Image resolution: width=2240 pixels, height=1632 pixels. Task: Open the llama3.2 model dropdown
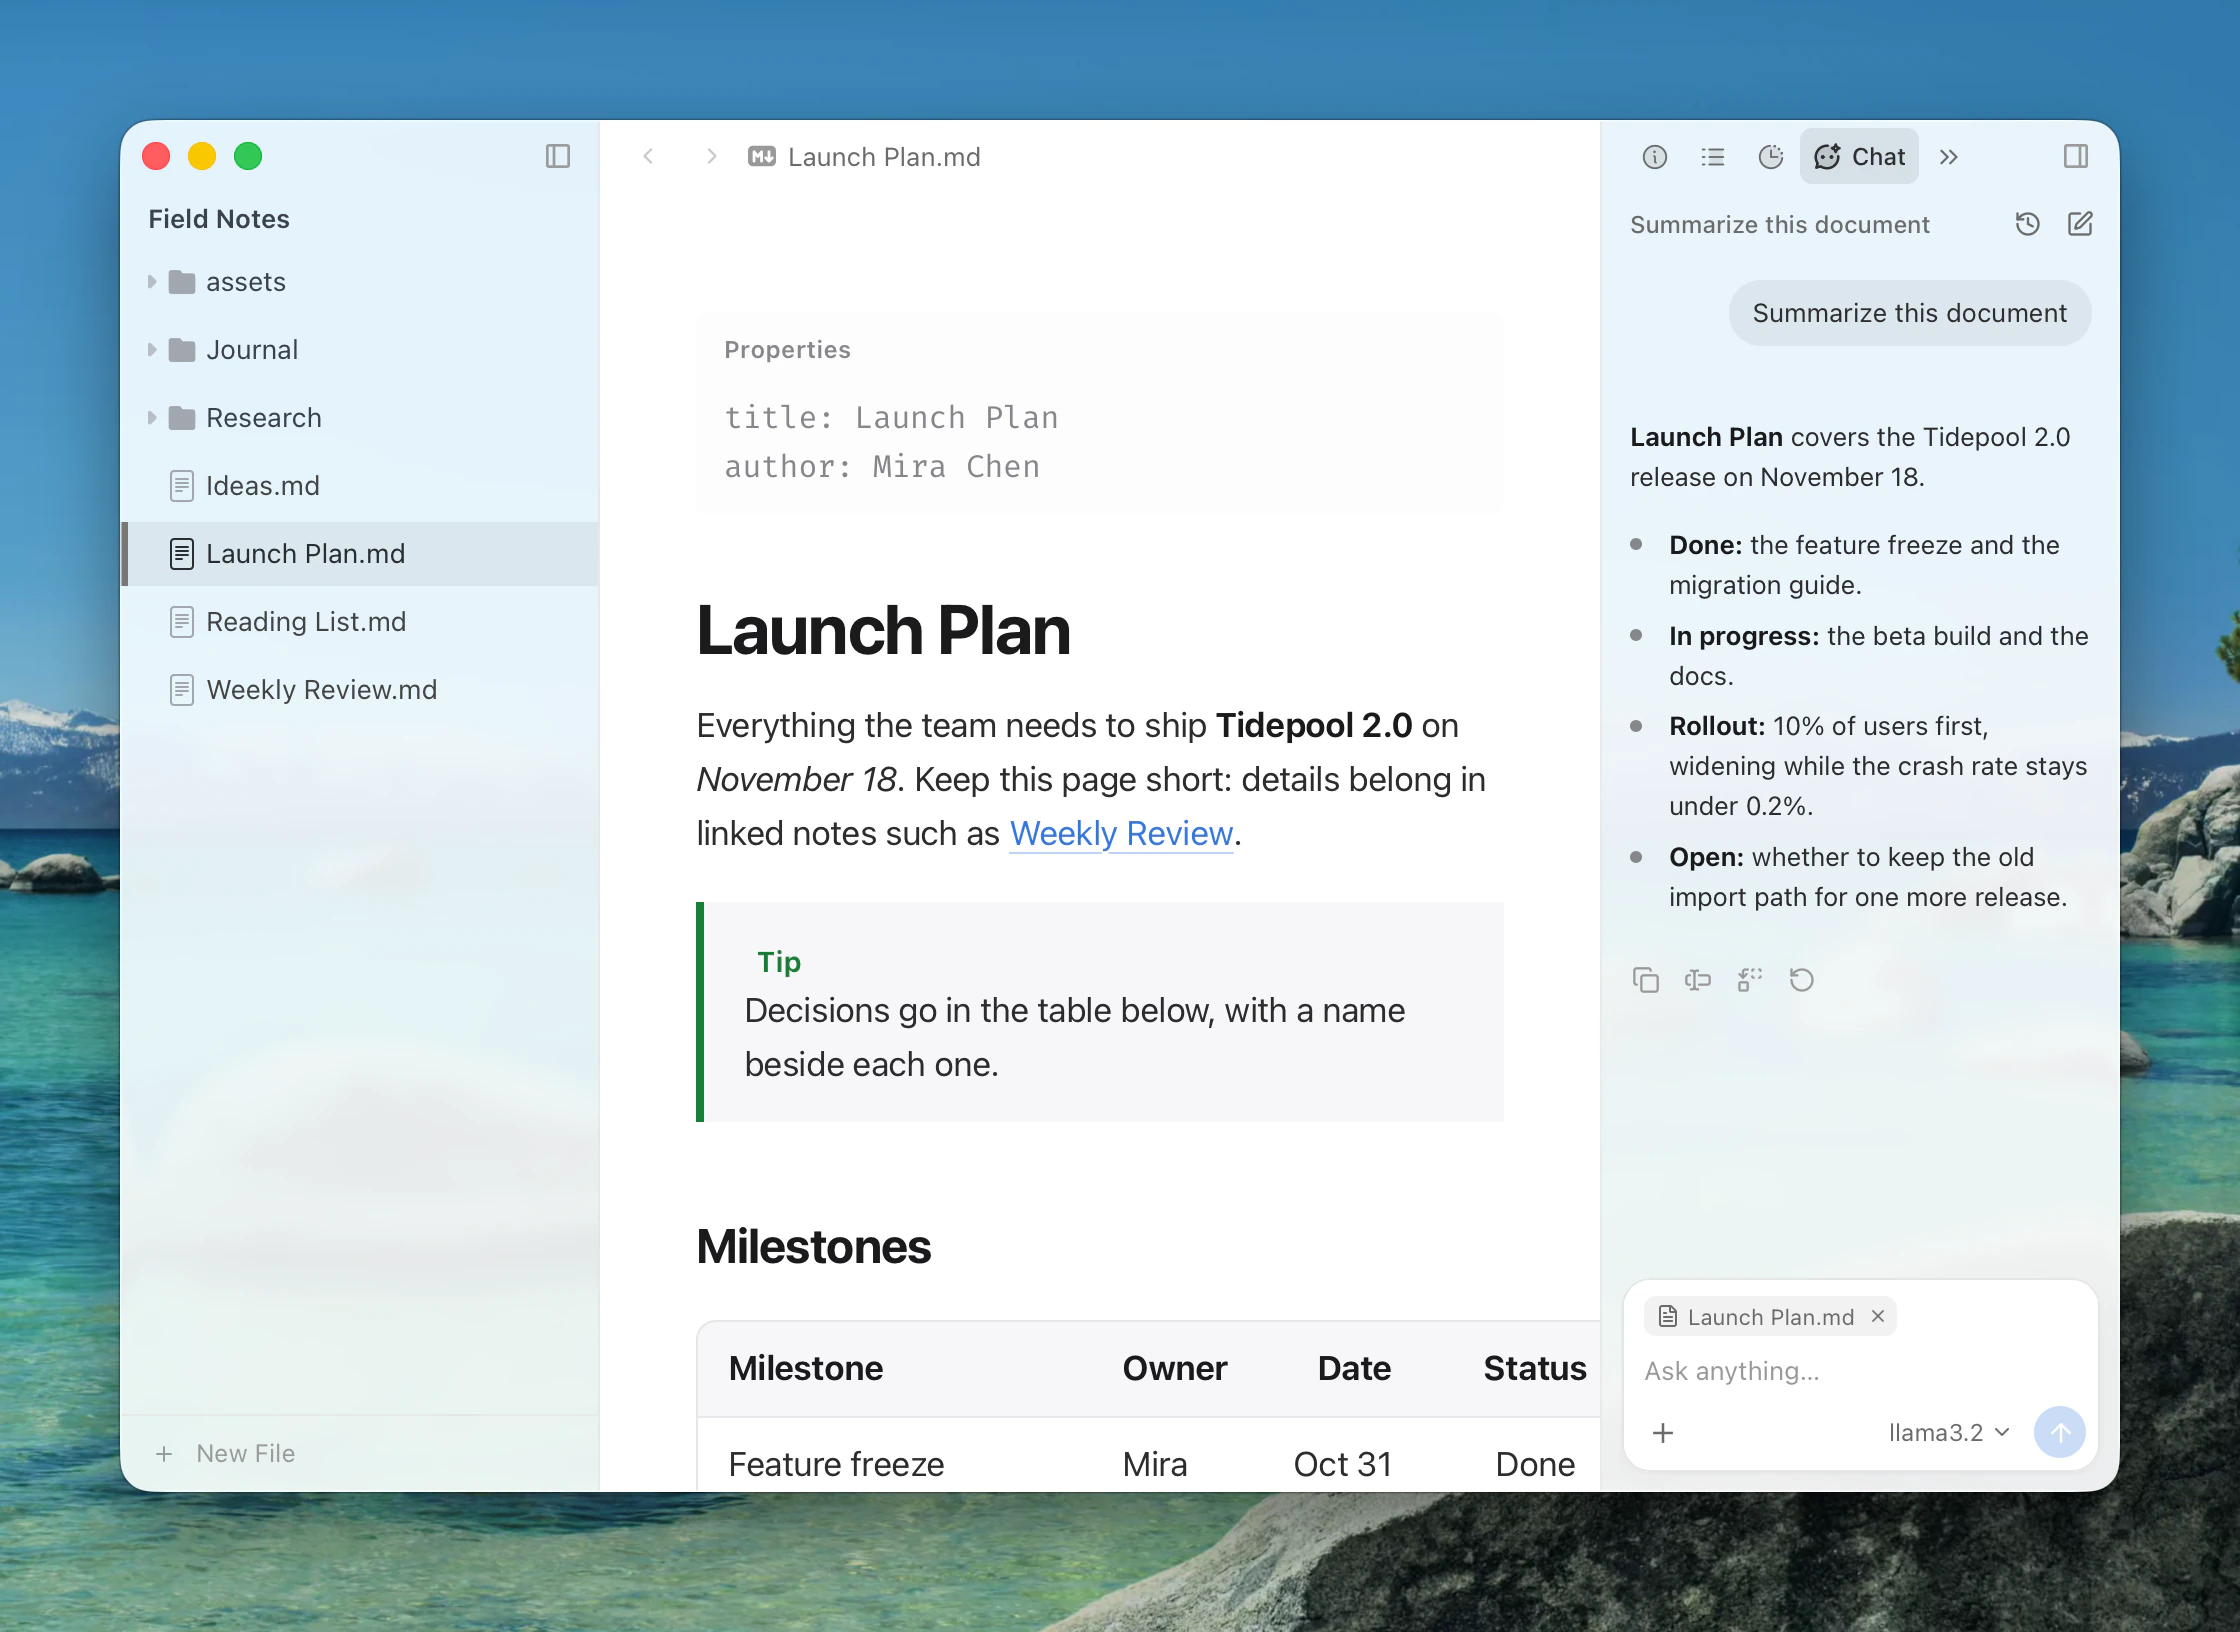pyautogui.click(x=1948, y=1433)
